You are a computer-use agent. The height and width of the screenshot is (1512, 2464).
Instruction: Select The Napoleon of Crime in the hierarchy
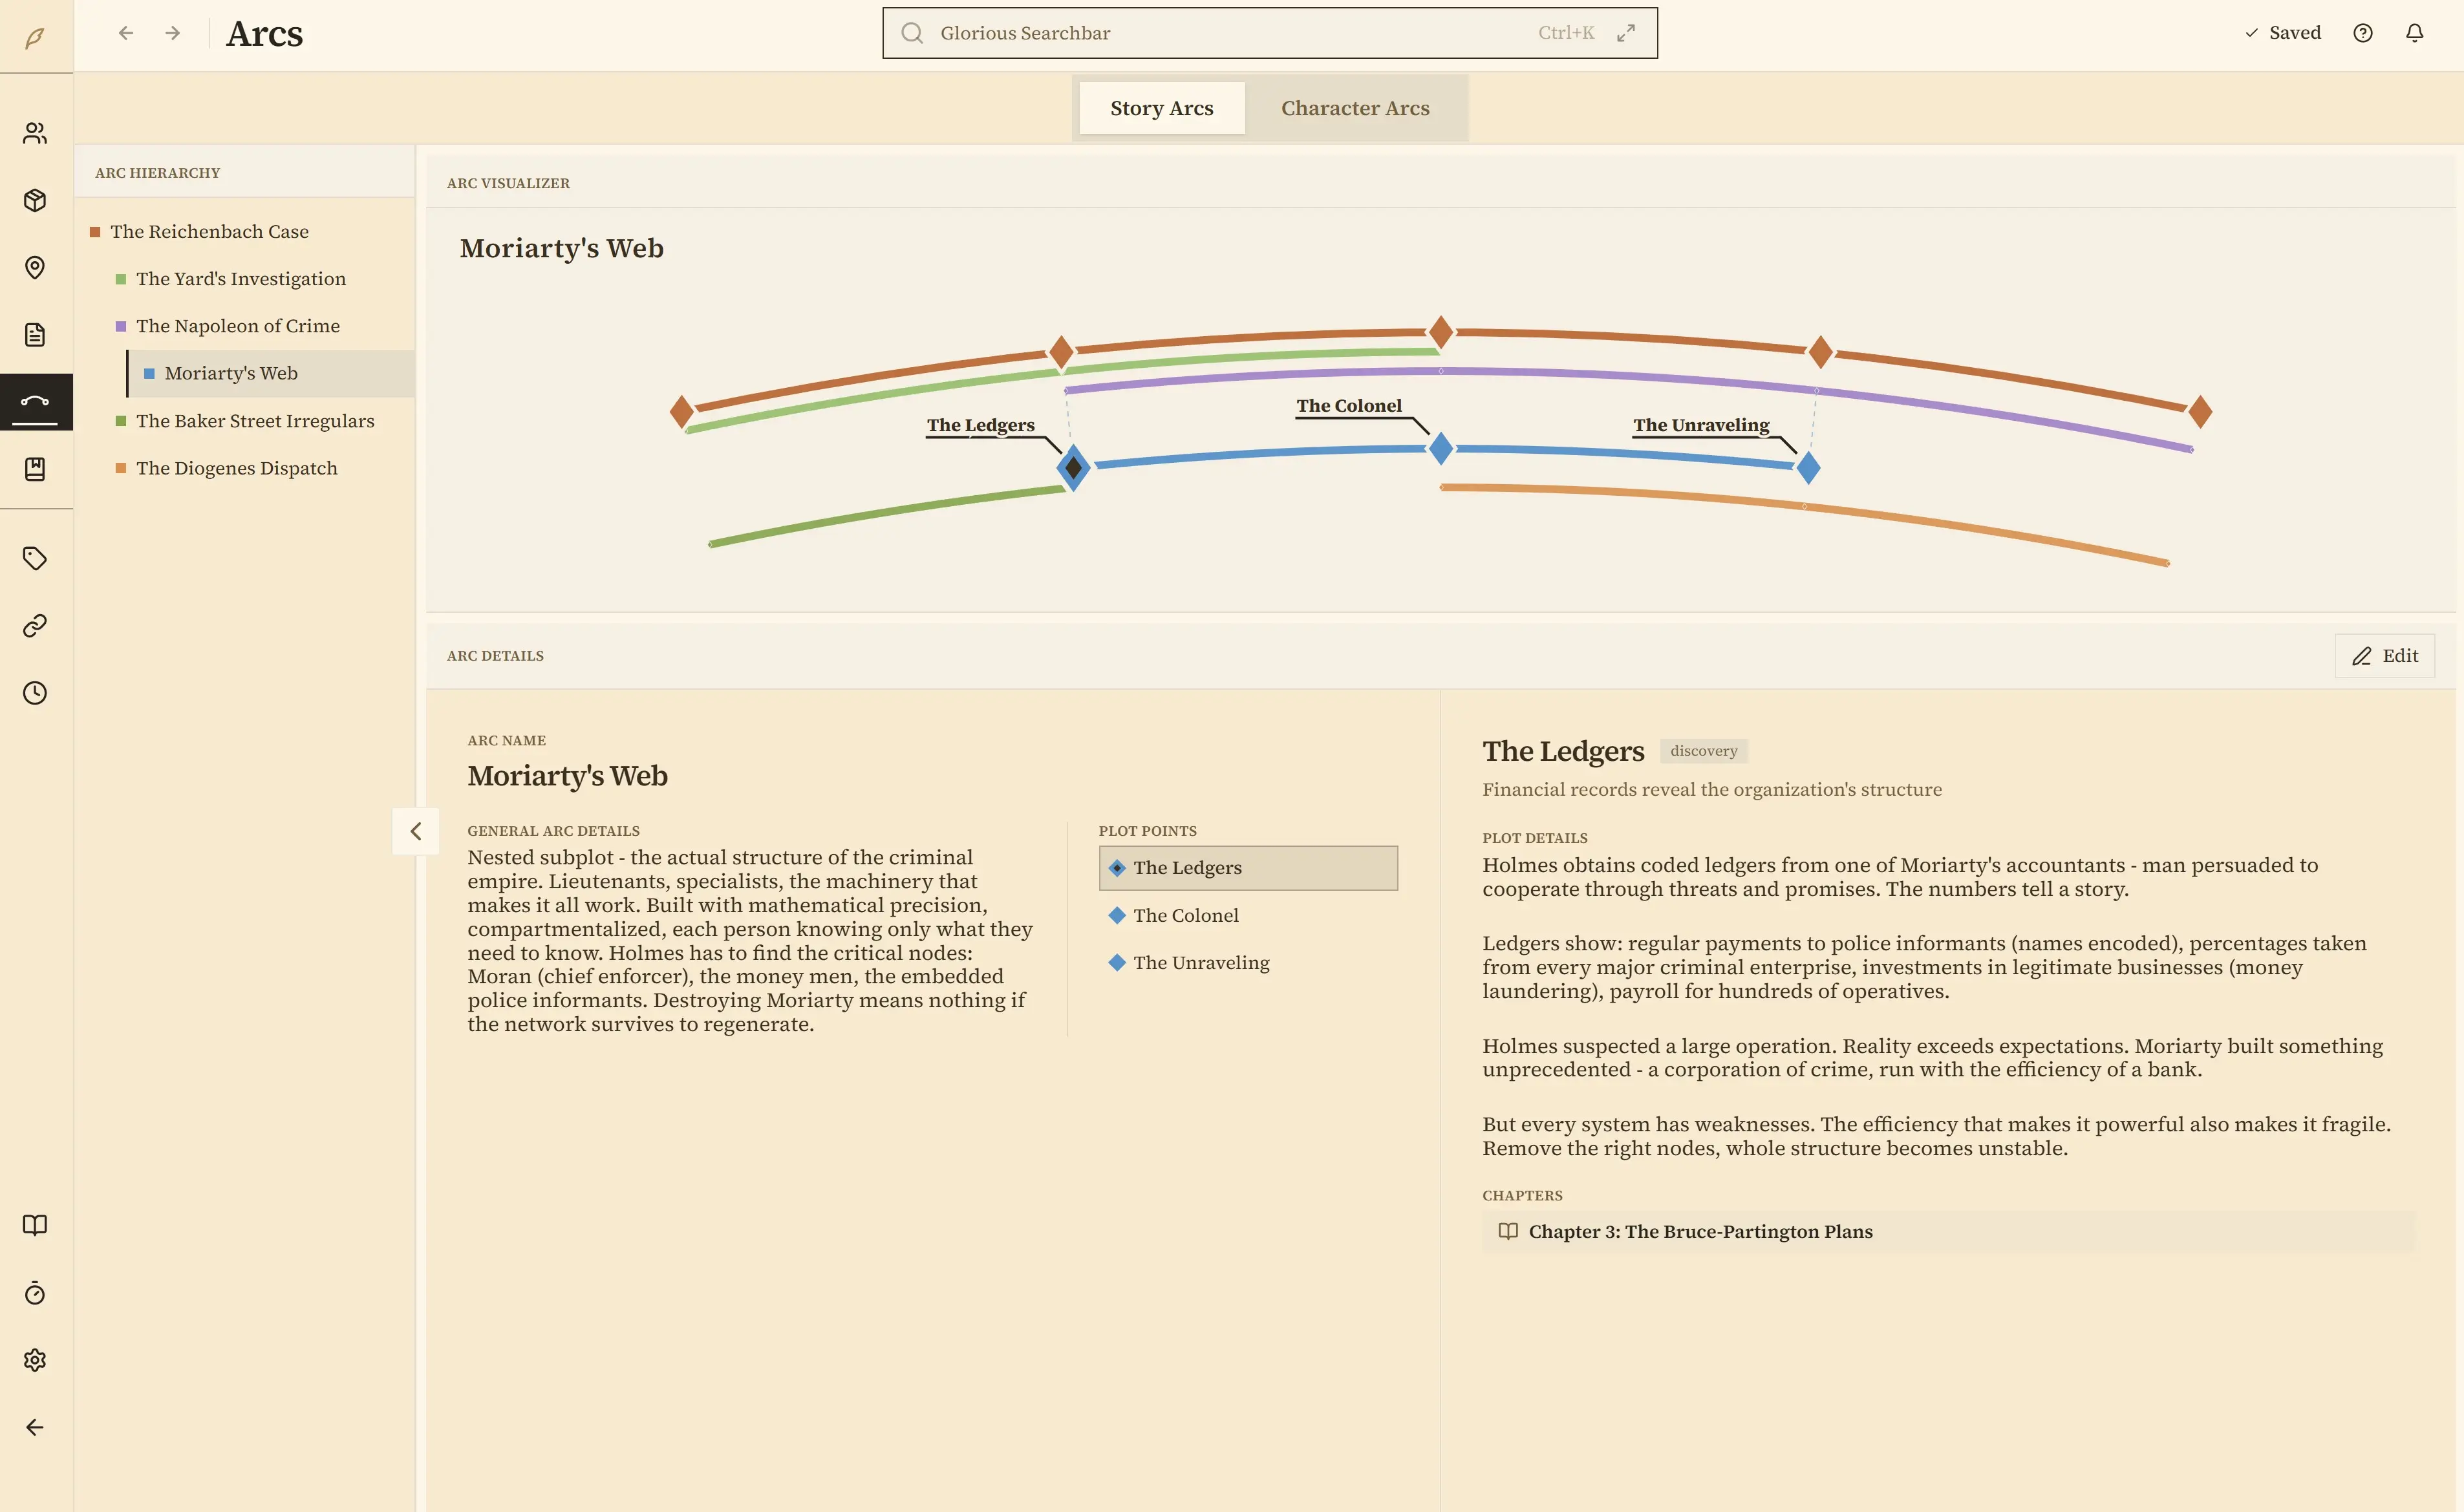[x=238, y=325]
